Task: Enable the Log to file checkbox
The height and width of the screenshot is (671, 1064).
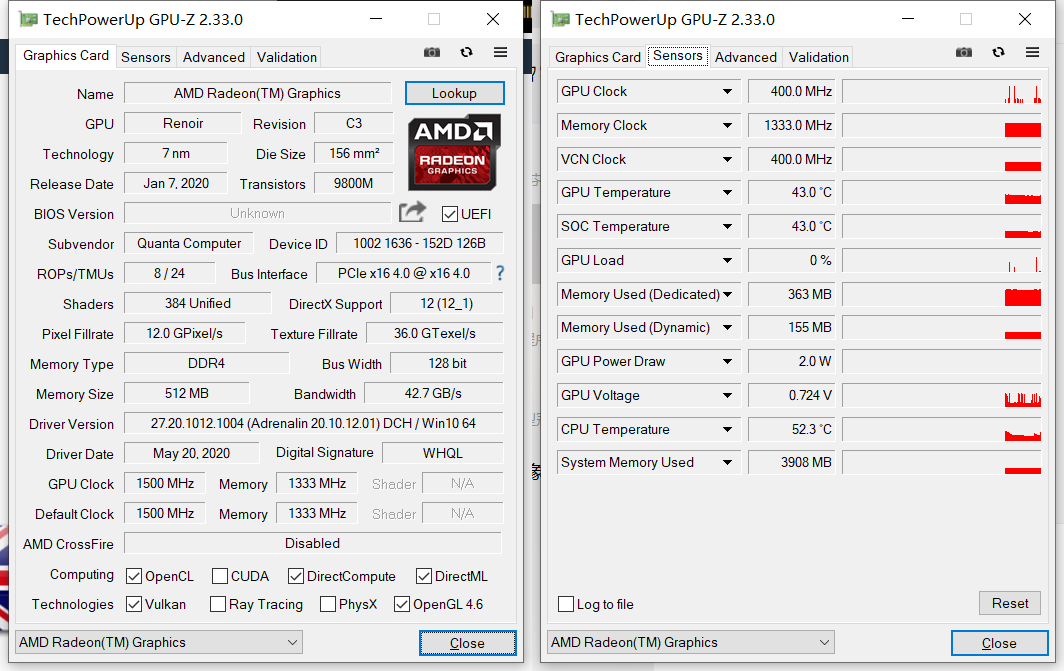Action: coord(566,604)
